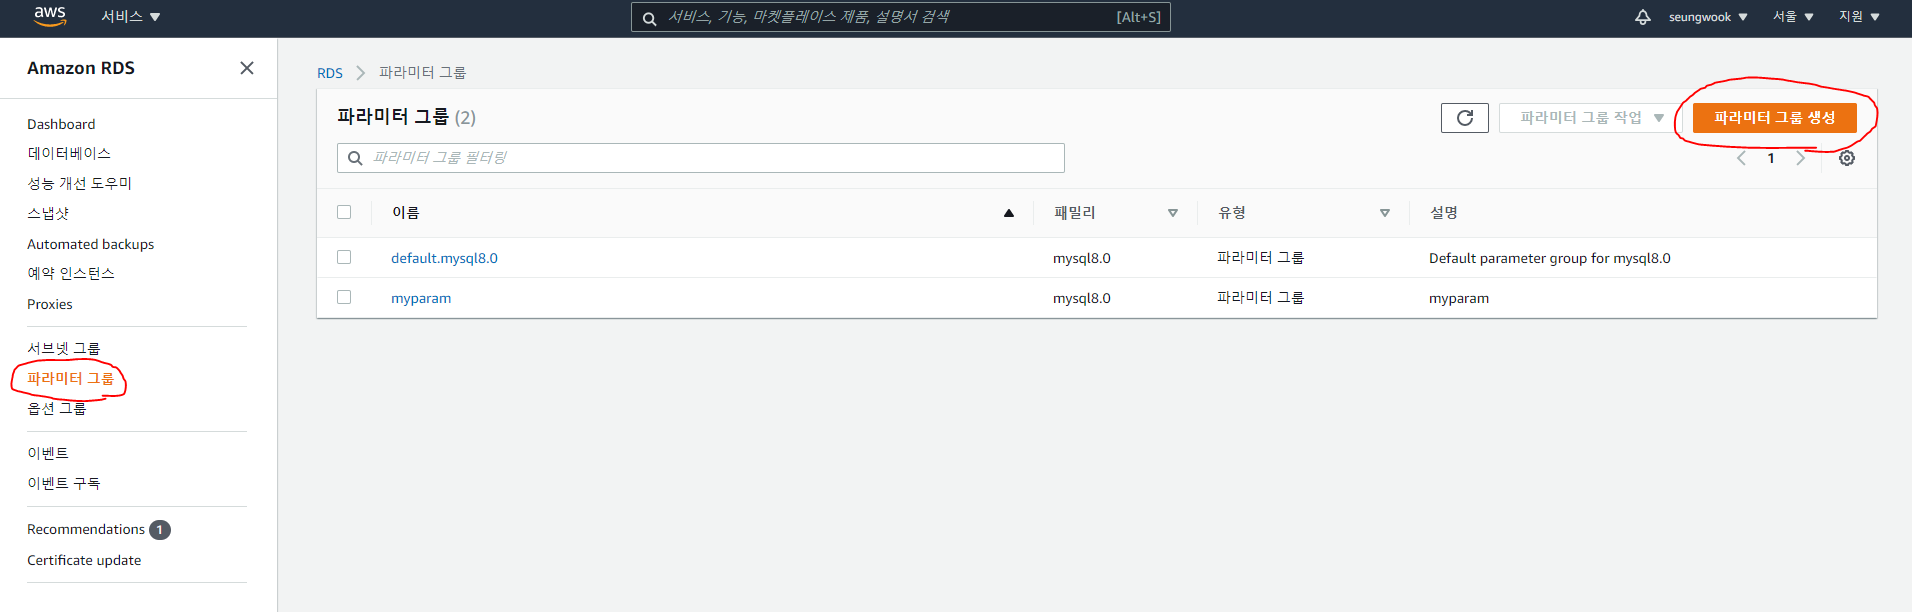Screen dimensions: 1912x612
Task: Open 데이터베이스 in sidebar
Action: [x=69, y=153]
